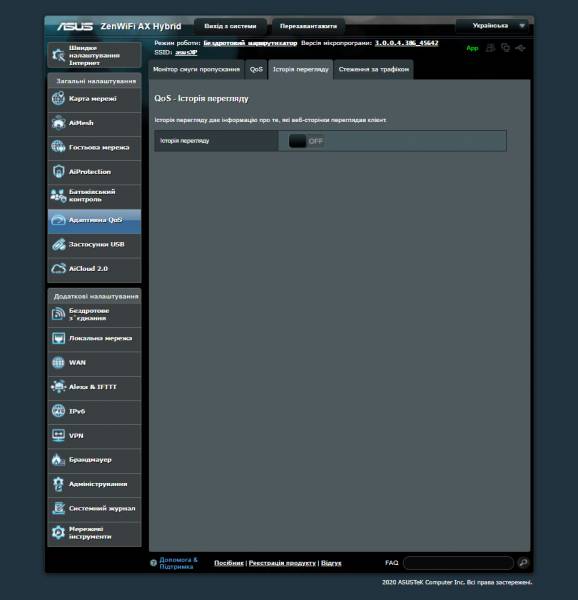Click the Додаткові налаштування section header
The width and height of the screenshot is (578, 600).
pos(96,296)
